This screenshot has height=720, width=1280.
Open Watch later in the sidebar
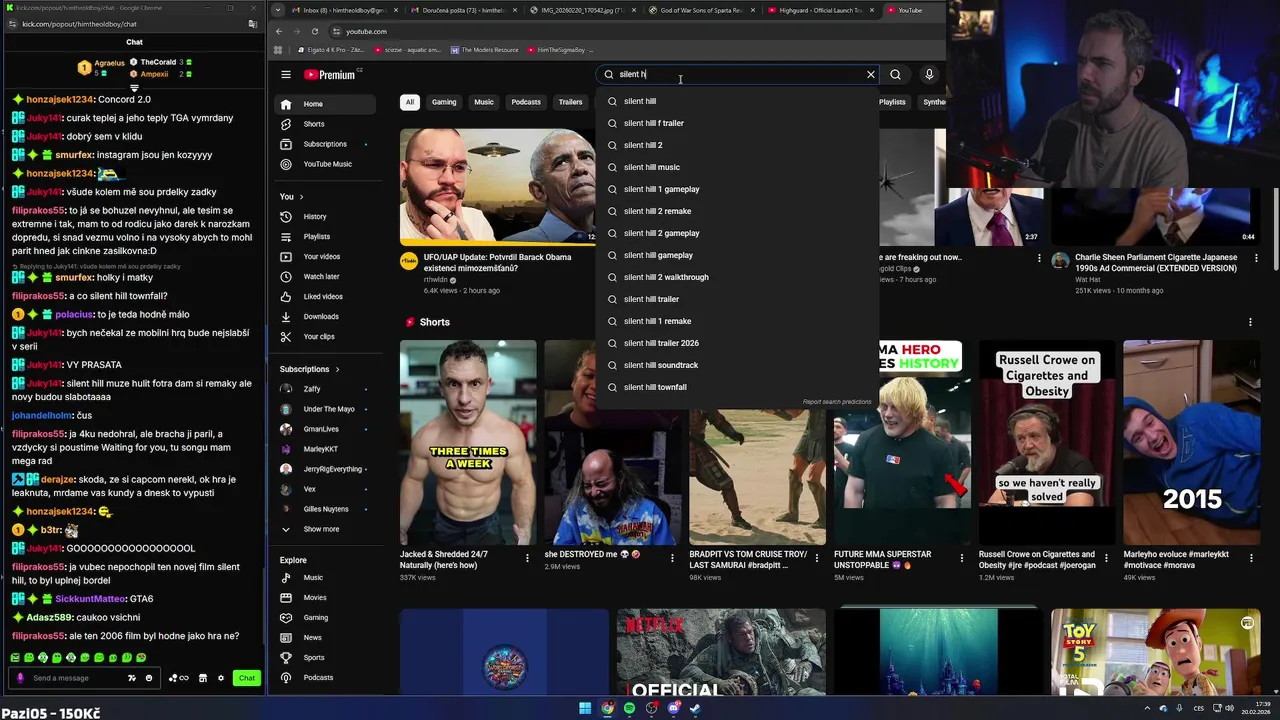pyautogui.click(x=324, y=277)
